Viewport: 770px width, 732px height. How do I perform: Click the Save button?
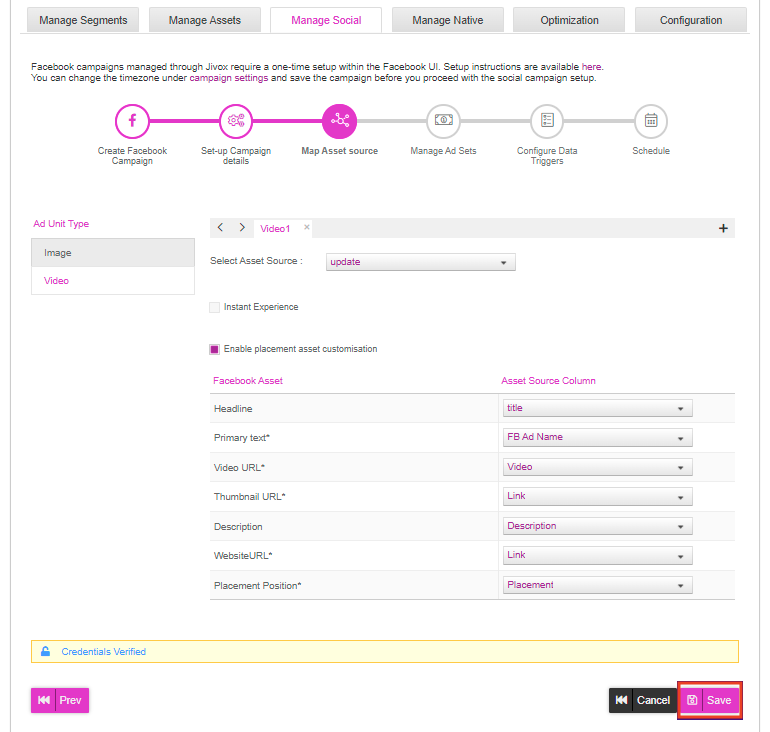710,700
